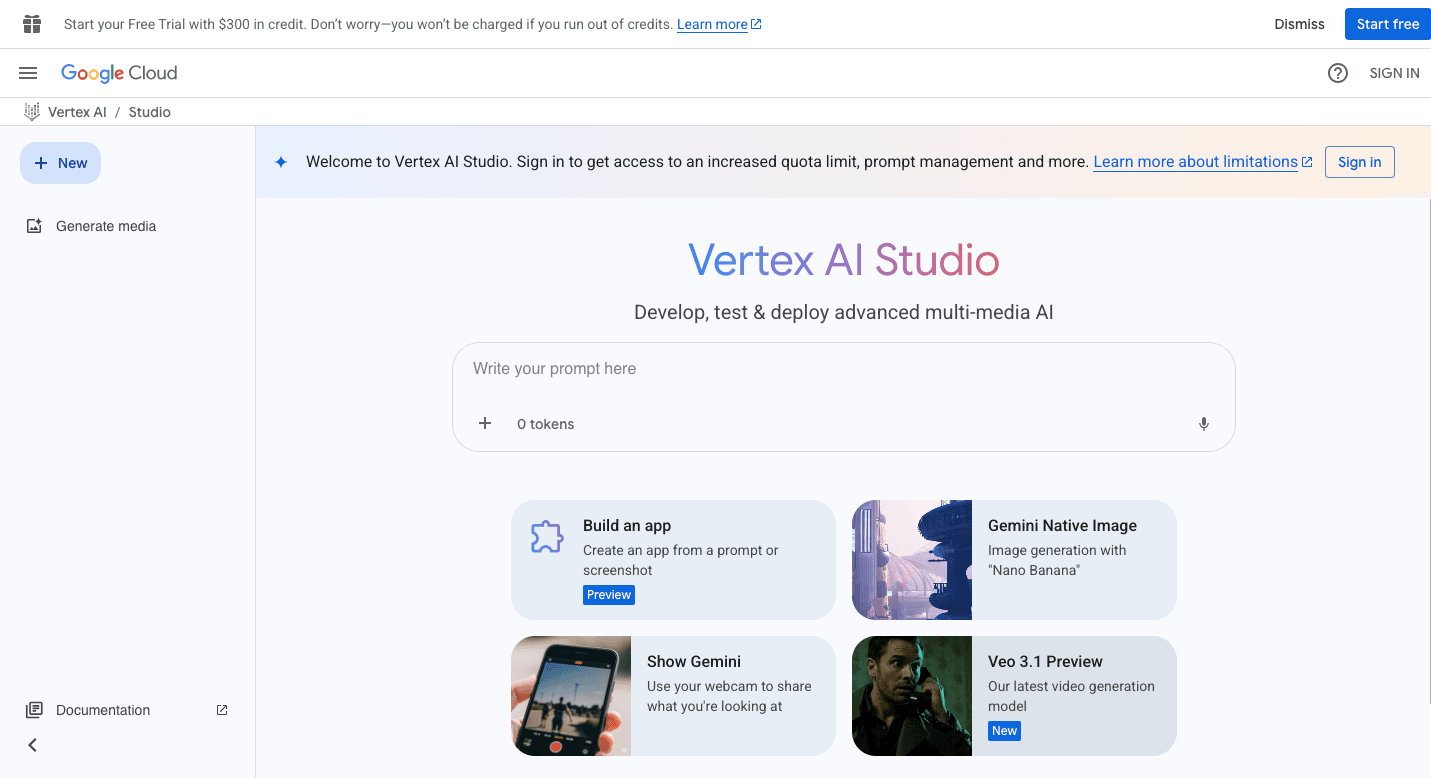The height and width of the screenshot is (778, 1431).
Task: Open the Veo 3.1 Preview card thumbnail
Action: coord(911,696)
